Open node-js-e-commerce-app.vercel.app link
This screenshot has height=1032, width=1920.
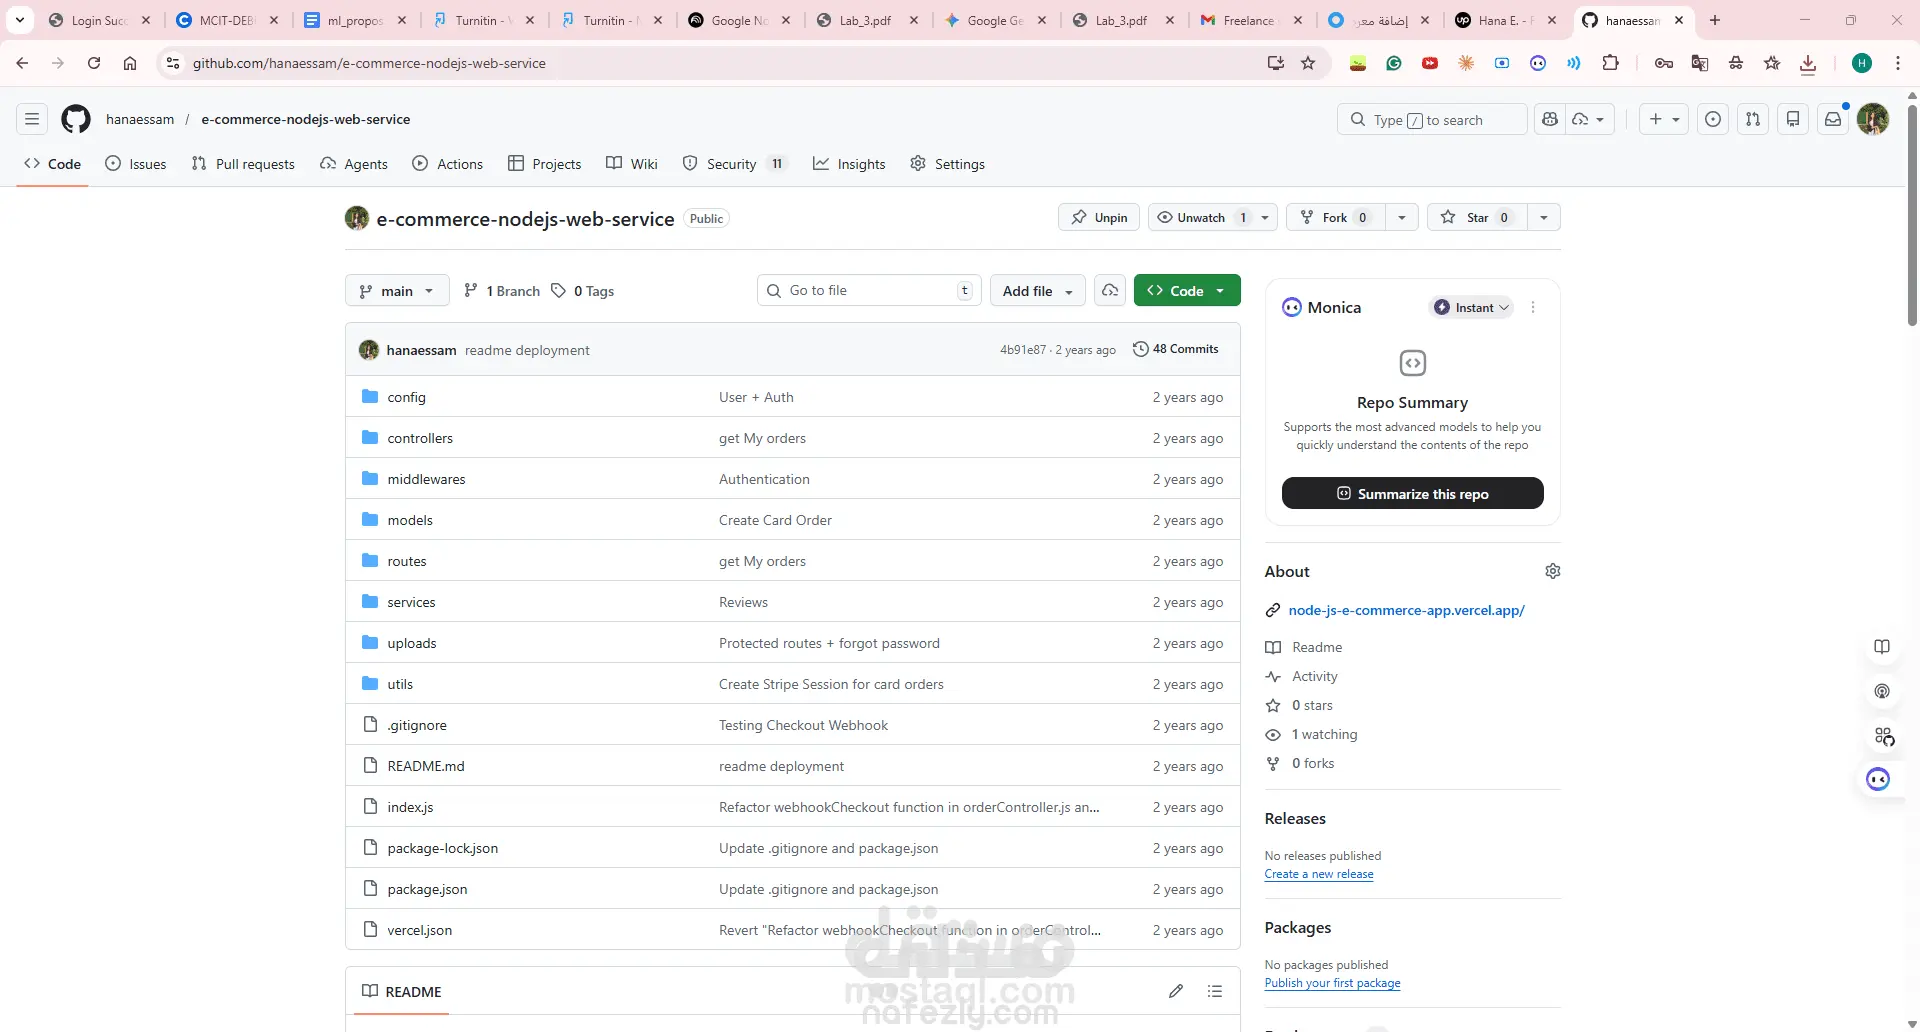click(1406, 610)
